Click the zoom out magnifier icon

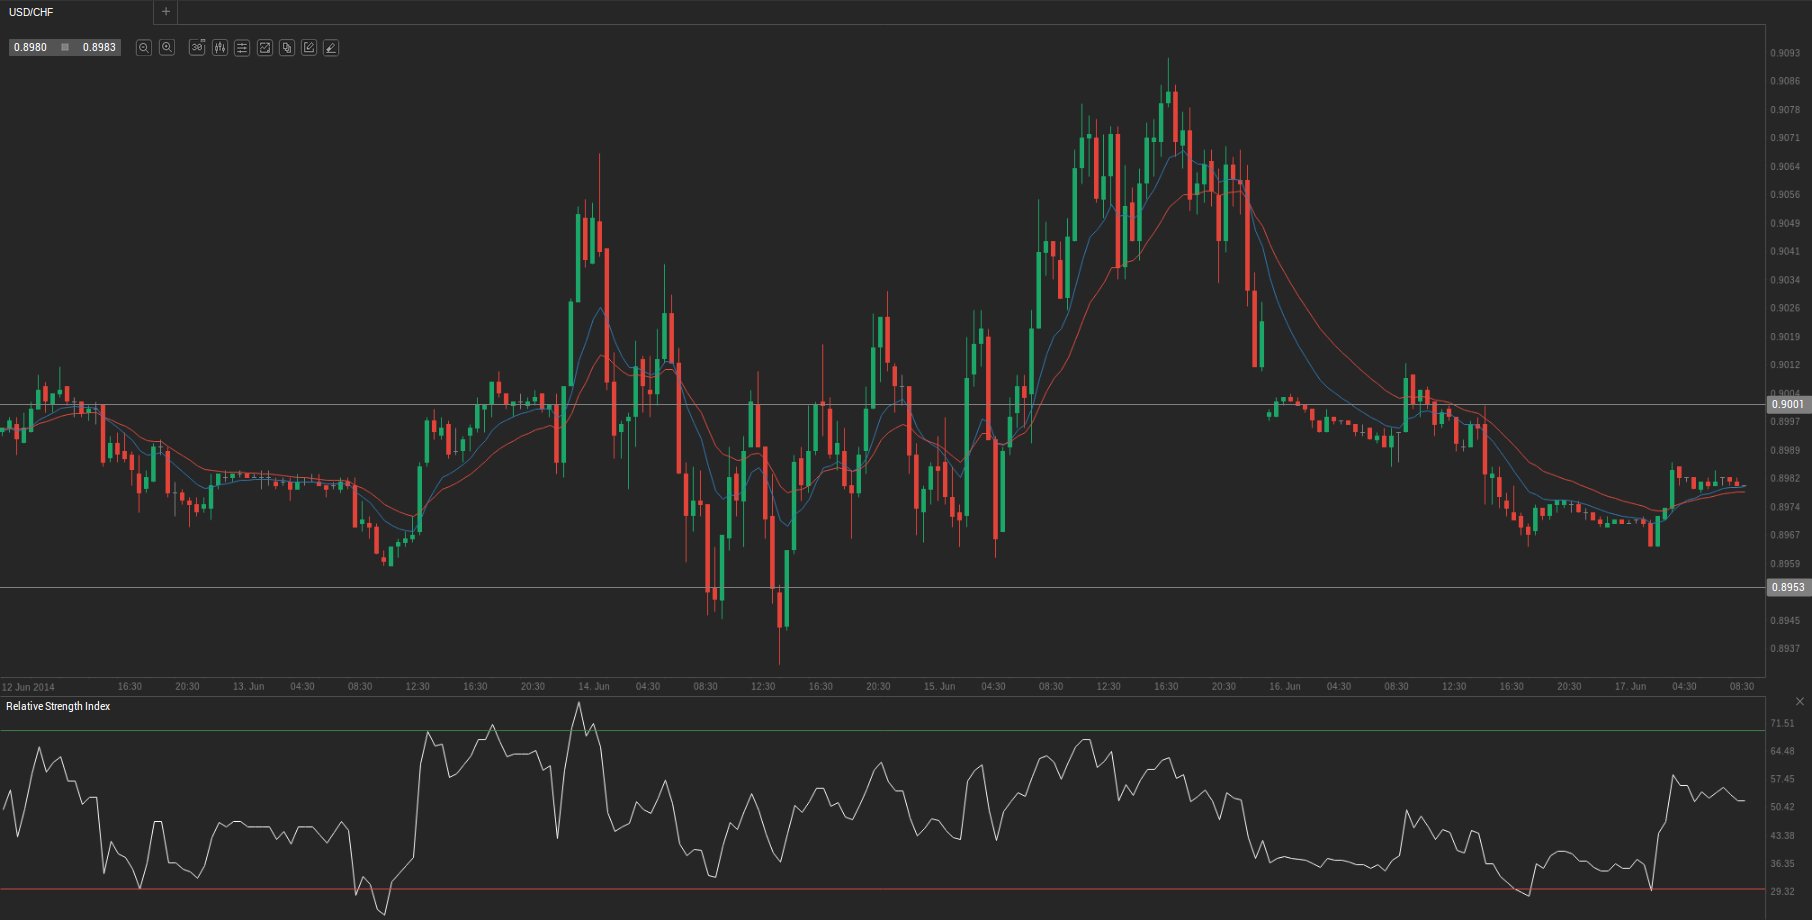click(144, 48)
